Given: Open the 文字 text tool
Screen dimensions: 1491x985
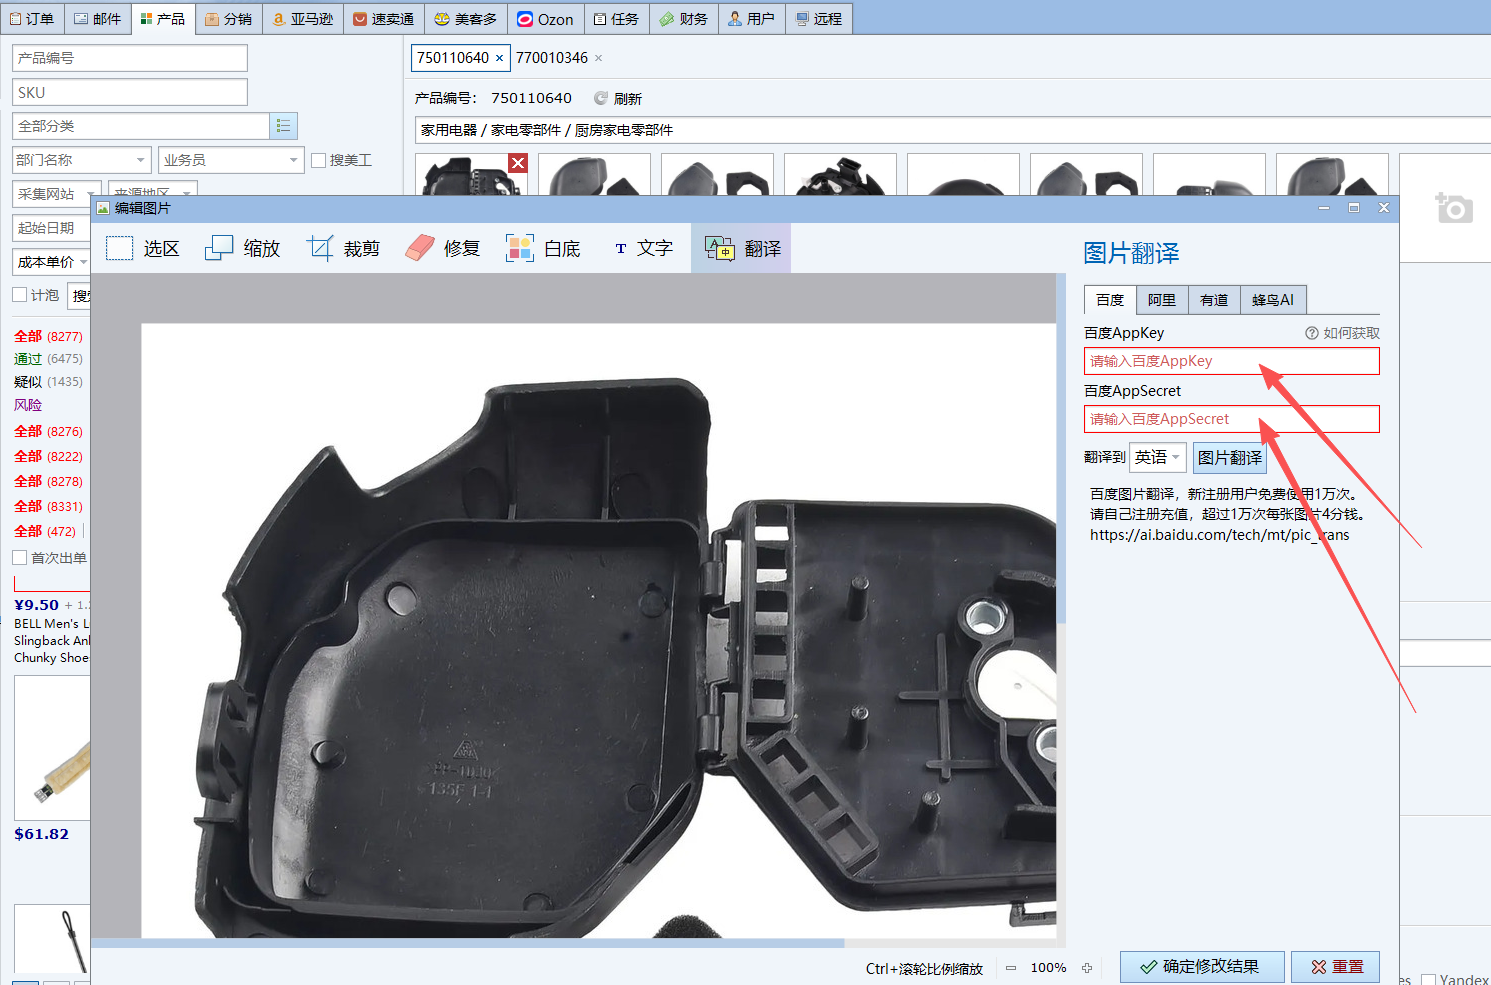Looking at the screenshot, I should click(x=643, y=248).
